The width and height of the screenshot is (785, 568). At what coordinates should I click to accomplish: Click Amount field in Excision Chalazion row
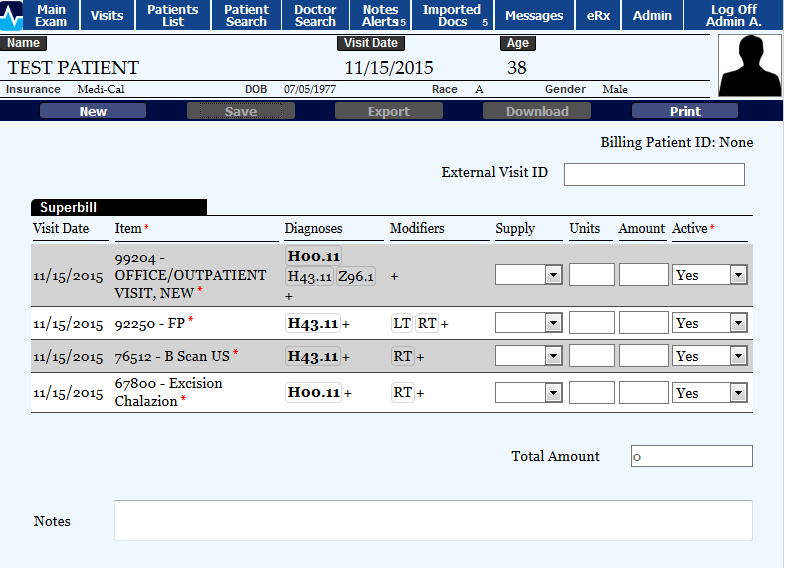644,392
